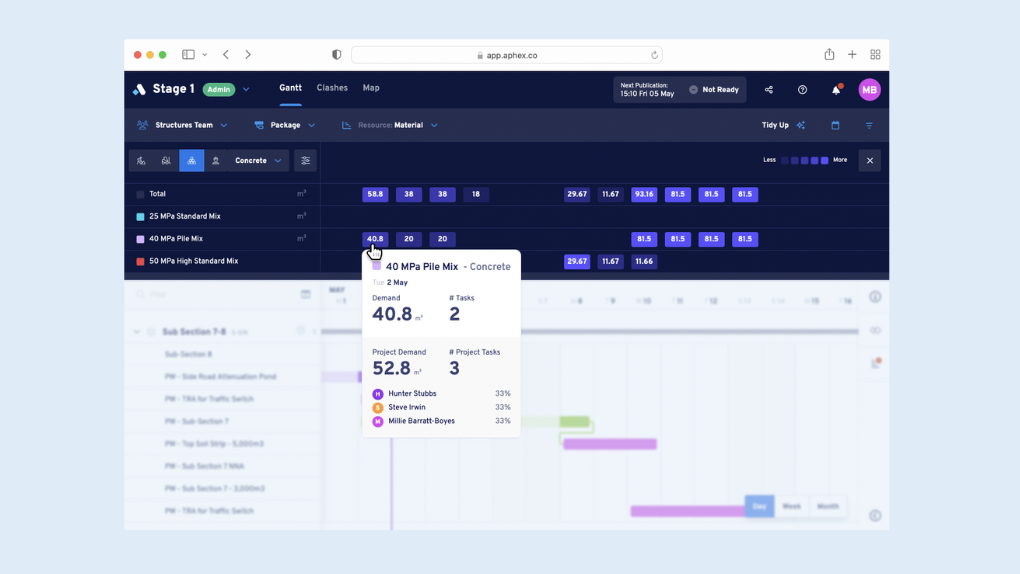Open resource settings sliders icon
This screenshot has width=1020, height=574.
pos(306,161)
